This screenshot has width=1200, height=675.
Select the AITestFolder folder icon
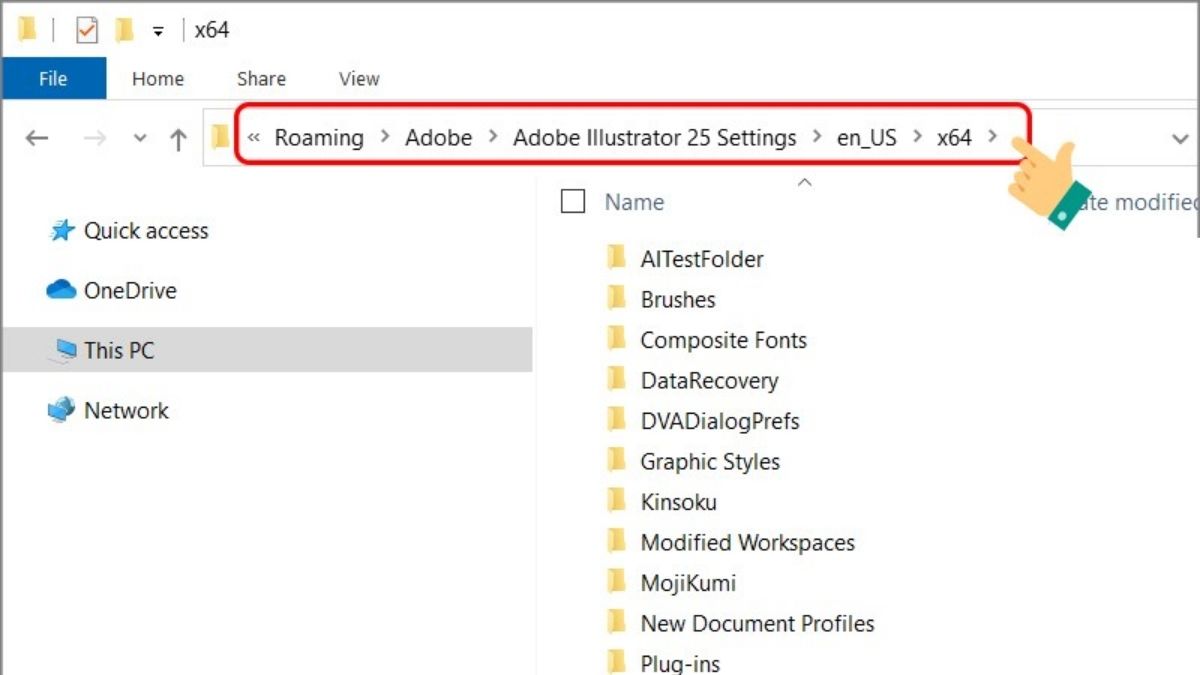pyautogui.click(x=616, y=258)
